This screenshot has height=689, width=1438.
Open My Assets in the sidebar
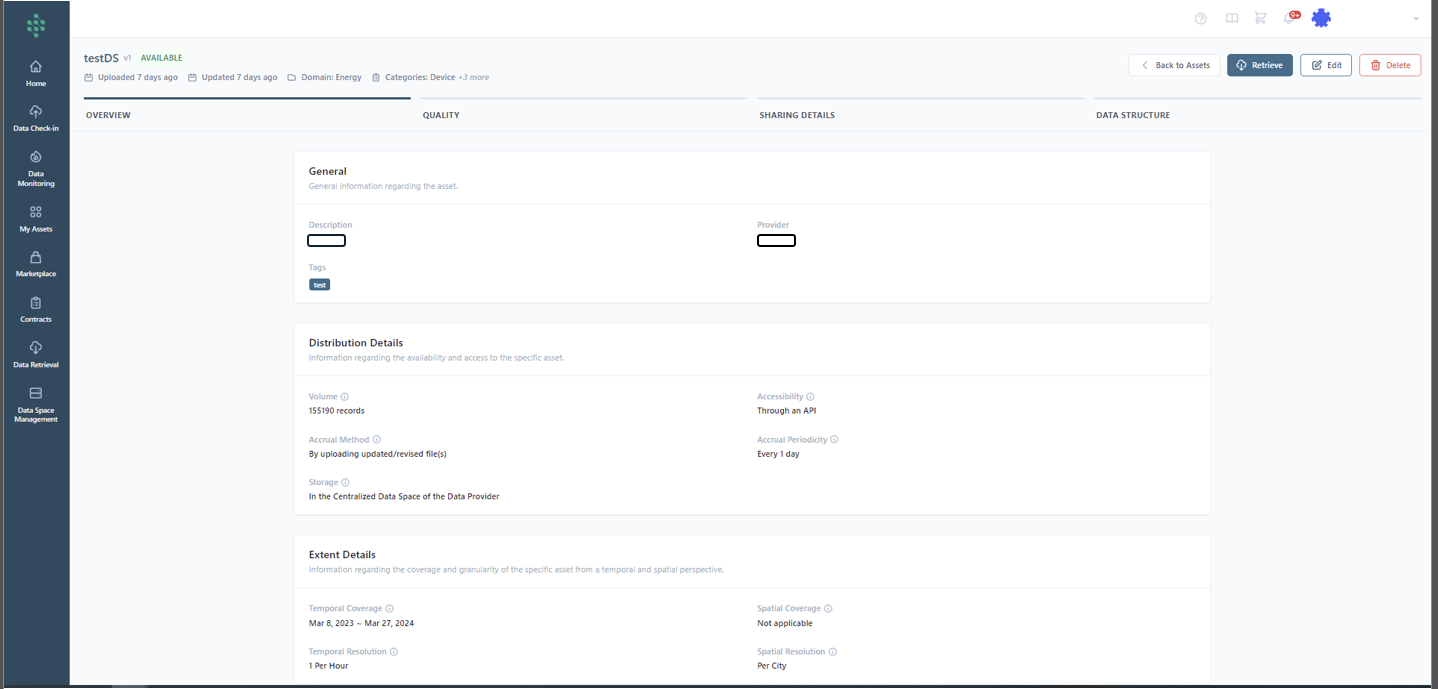[x=35, y=219]
